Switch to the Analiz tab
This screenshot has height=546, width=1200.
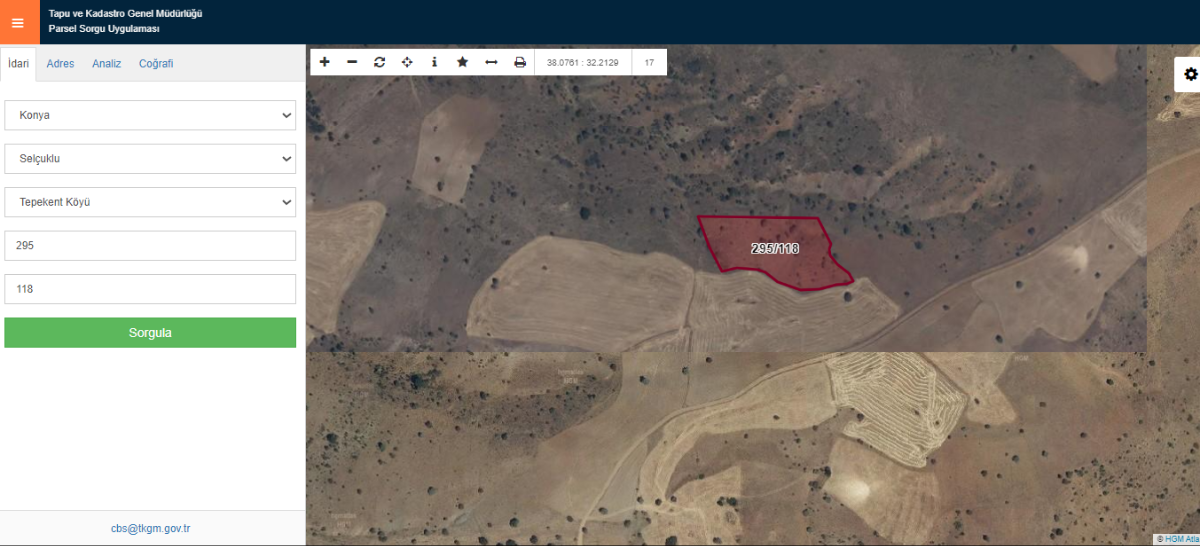click(107, 63)
